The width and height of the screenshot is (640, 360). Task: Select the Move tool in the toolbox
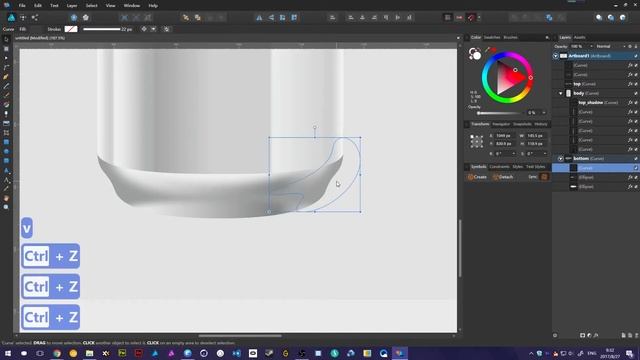coord(6,40)
